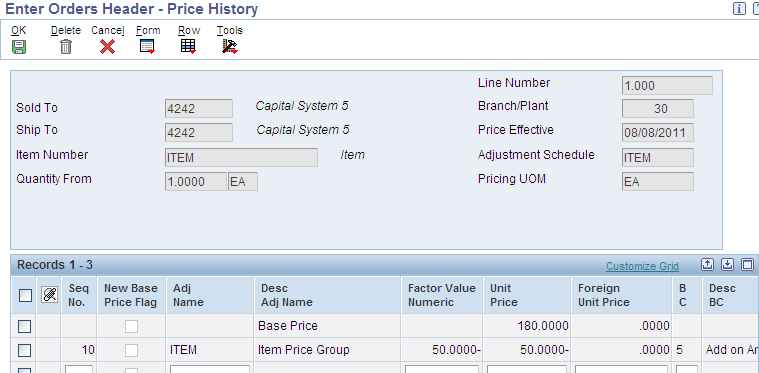Toggle New Base Price Flag for ITEM row

click(131, 350)
